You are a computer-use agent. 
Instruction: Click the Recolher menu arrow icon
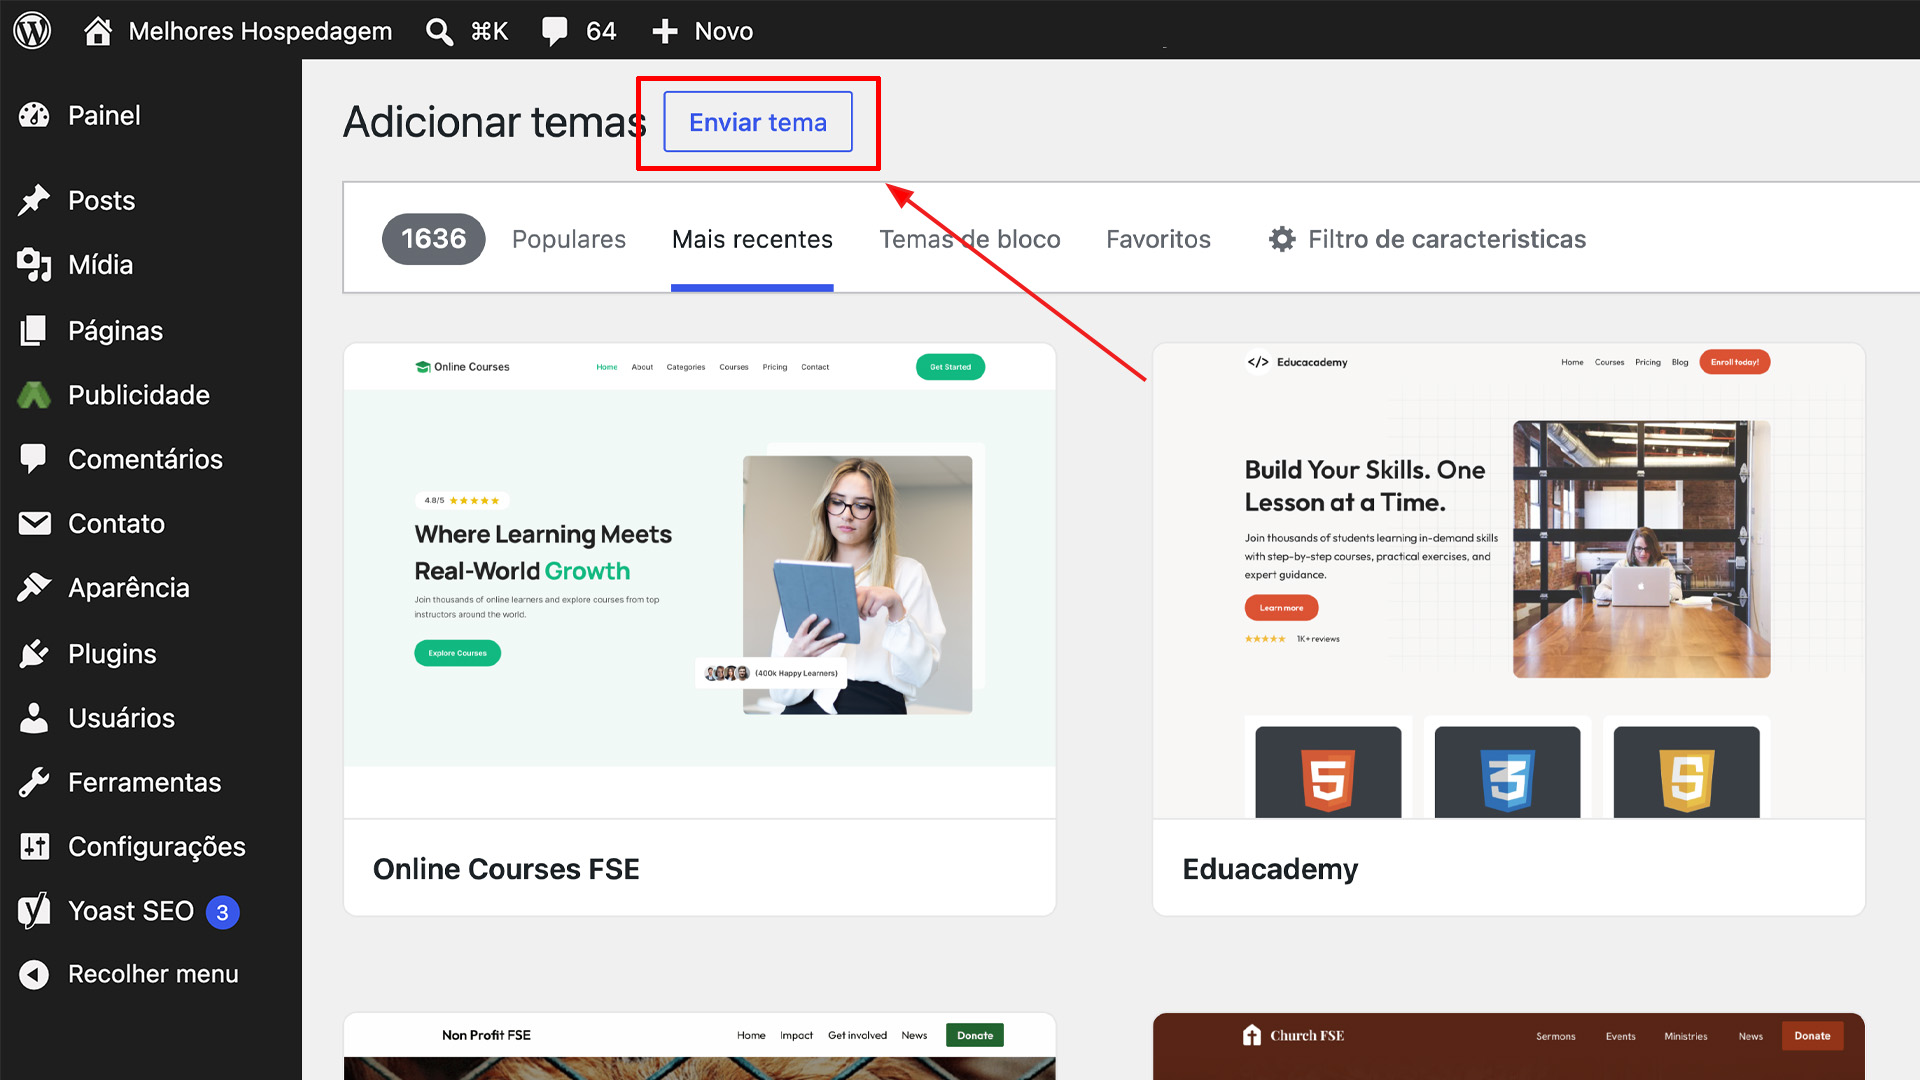[x=34, y=974]
